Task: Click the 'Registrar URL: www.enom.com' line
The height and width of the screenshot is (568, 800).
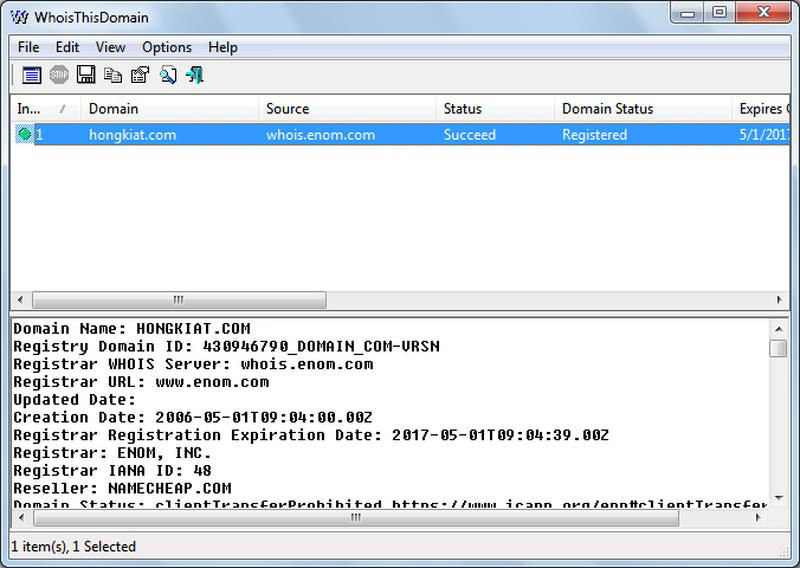Action: (x=141, y=382)
